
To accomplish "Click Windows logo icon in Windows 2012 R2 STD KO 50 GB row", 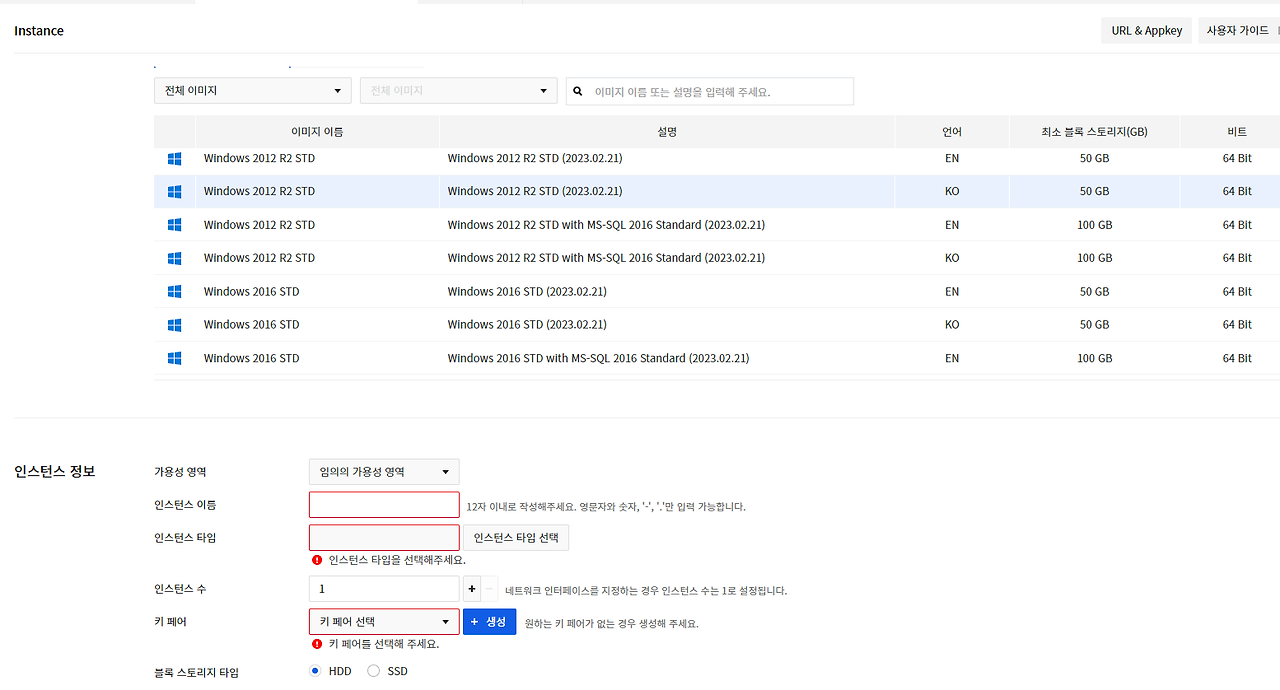I will point(174,191).
